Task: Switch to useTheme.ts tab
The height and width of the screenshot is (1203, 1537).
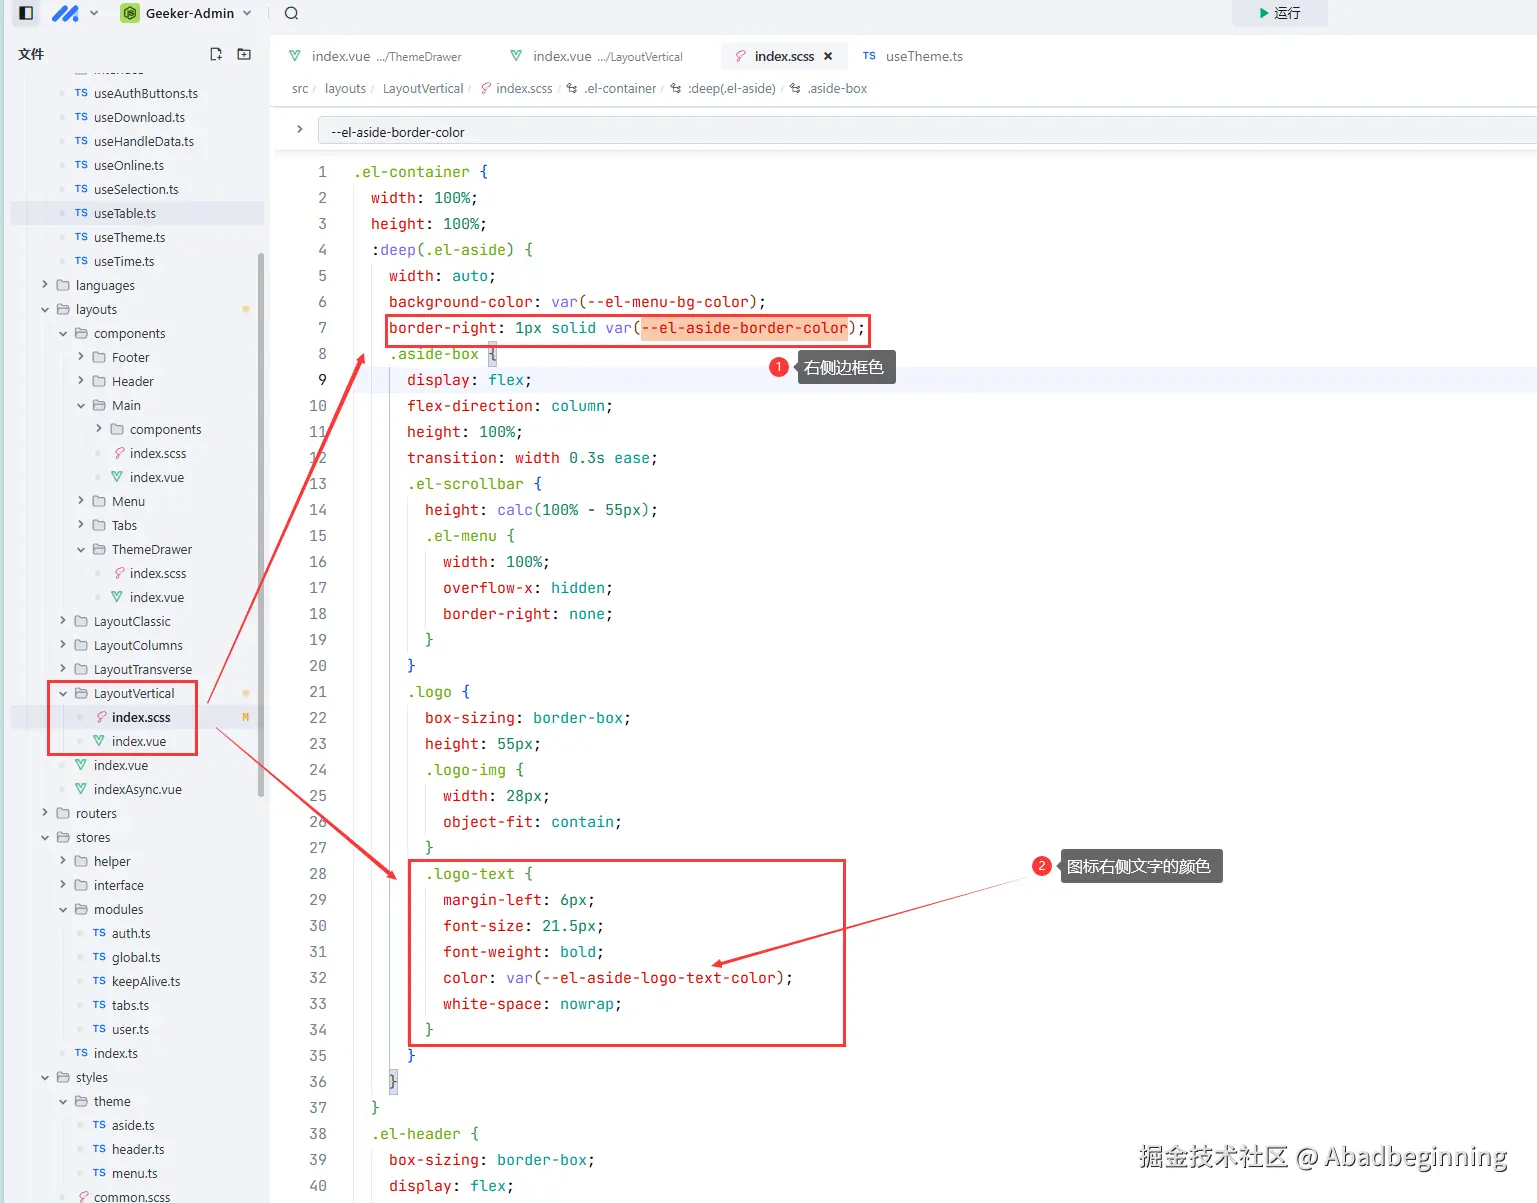Action: (913, 56)
